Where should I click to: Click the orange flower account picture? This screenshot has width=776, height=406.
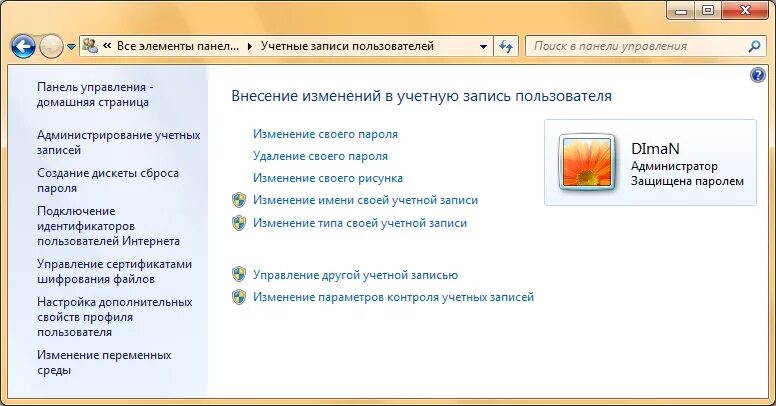point(587,162)
